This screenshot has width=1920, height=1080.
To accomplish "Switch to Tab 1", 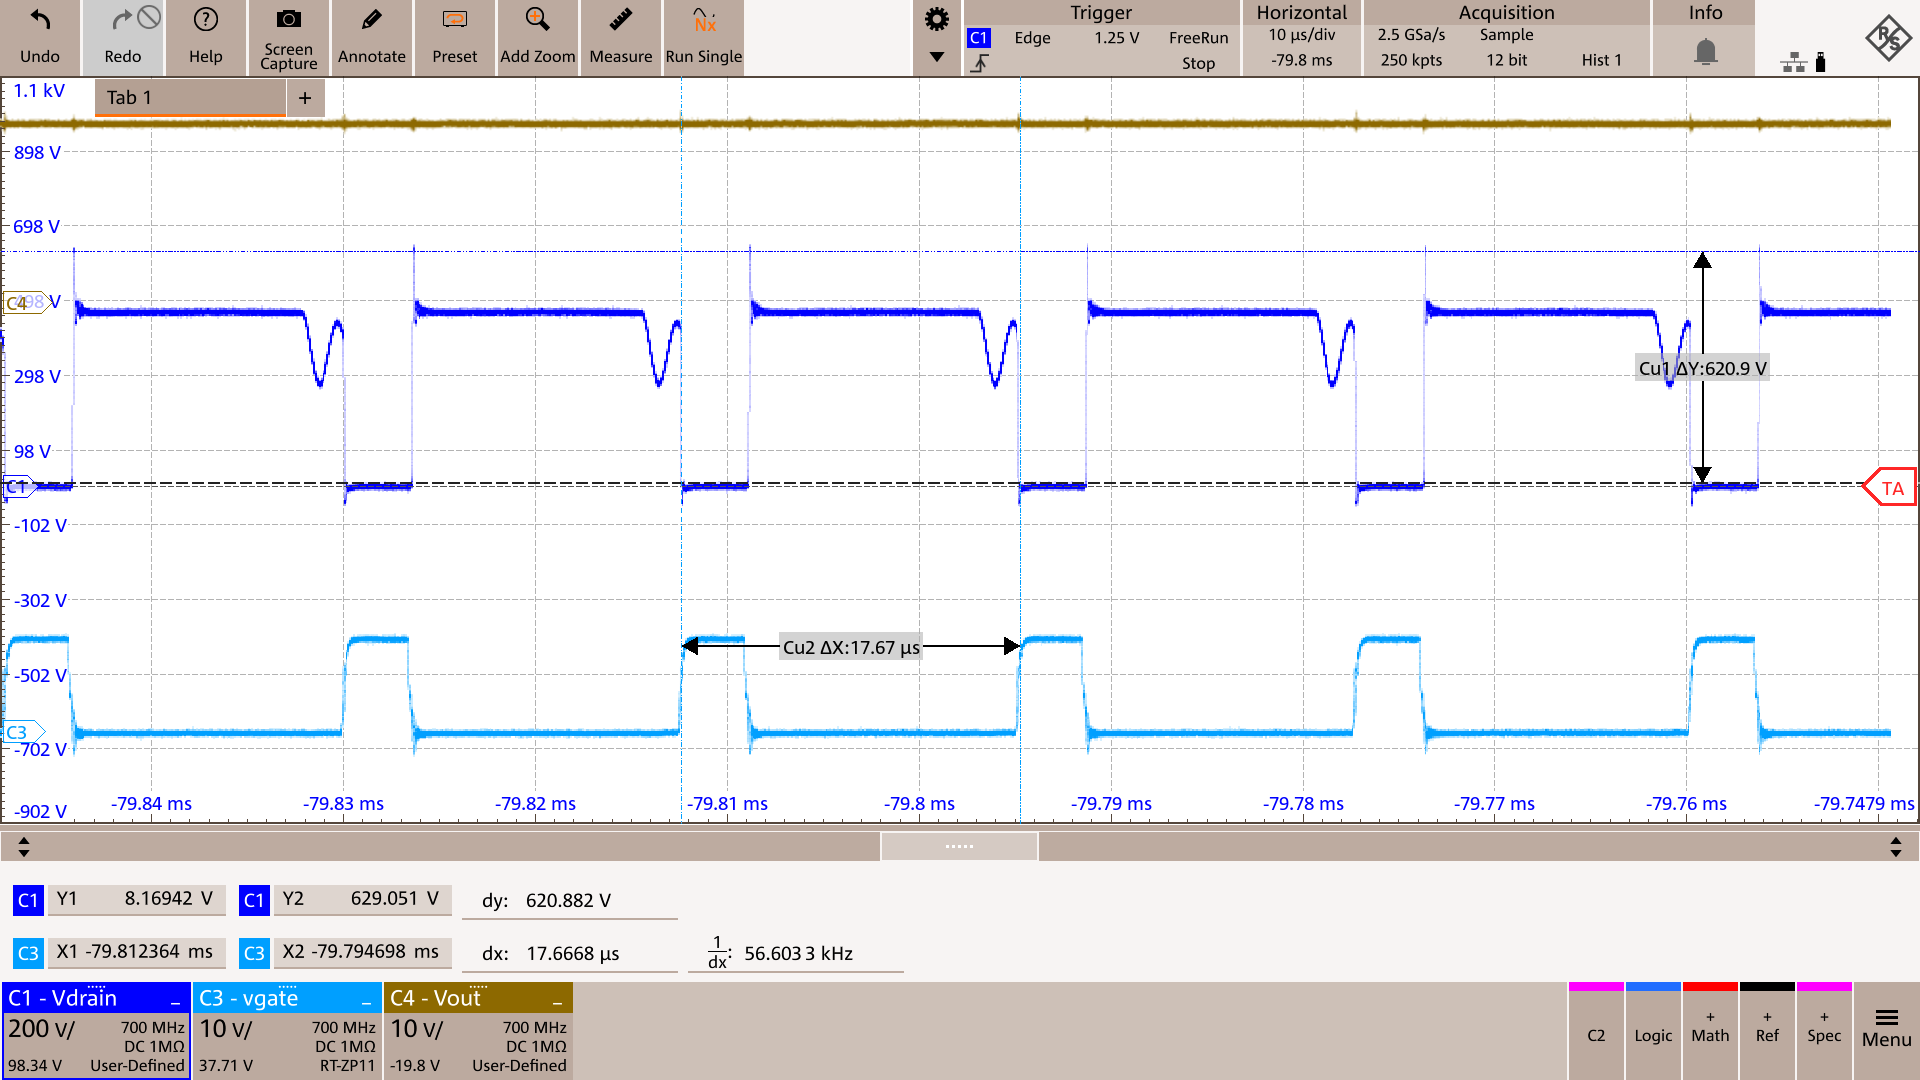I will 188,97.
